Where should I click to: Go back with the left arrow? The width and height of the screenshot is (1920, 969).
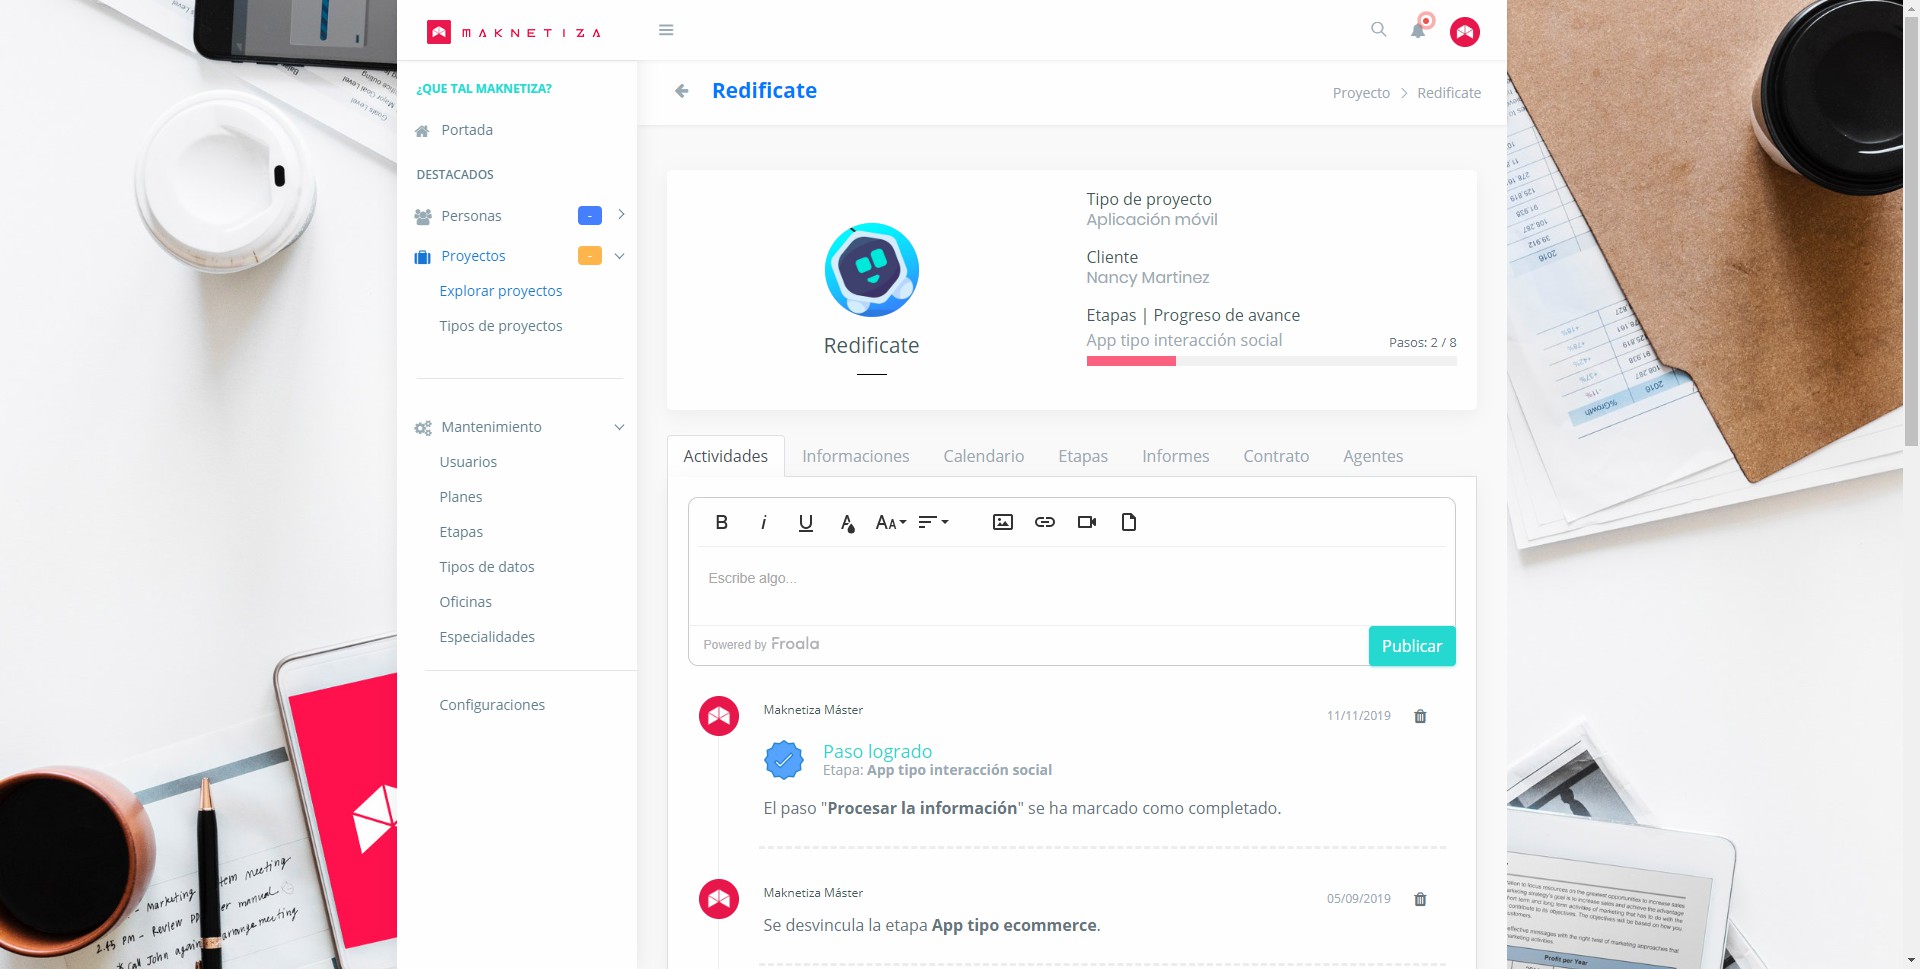tap(682, 91)
